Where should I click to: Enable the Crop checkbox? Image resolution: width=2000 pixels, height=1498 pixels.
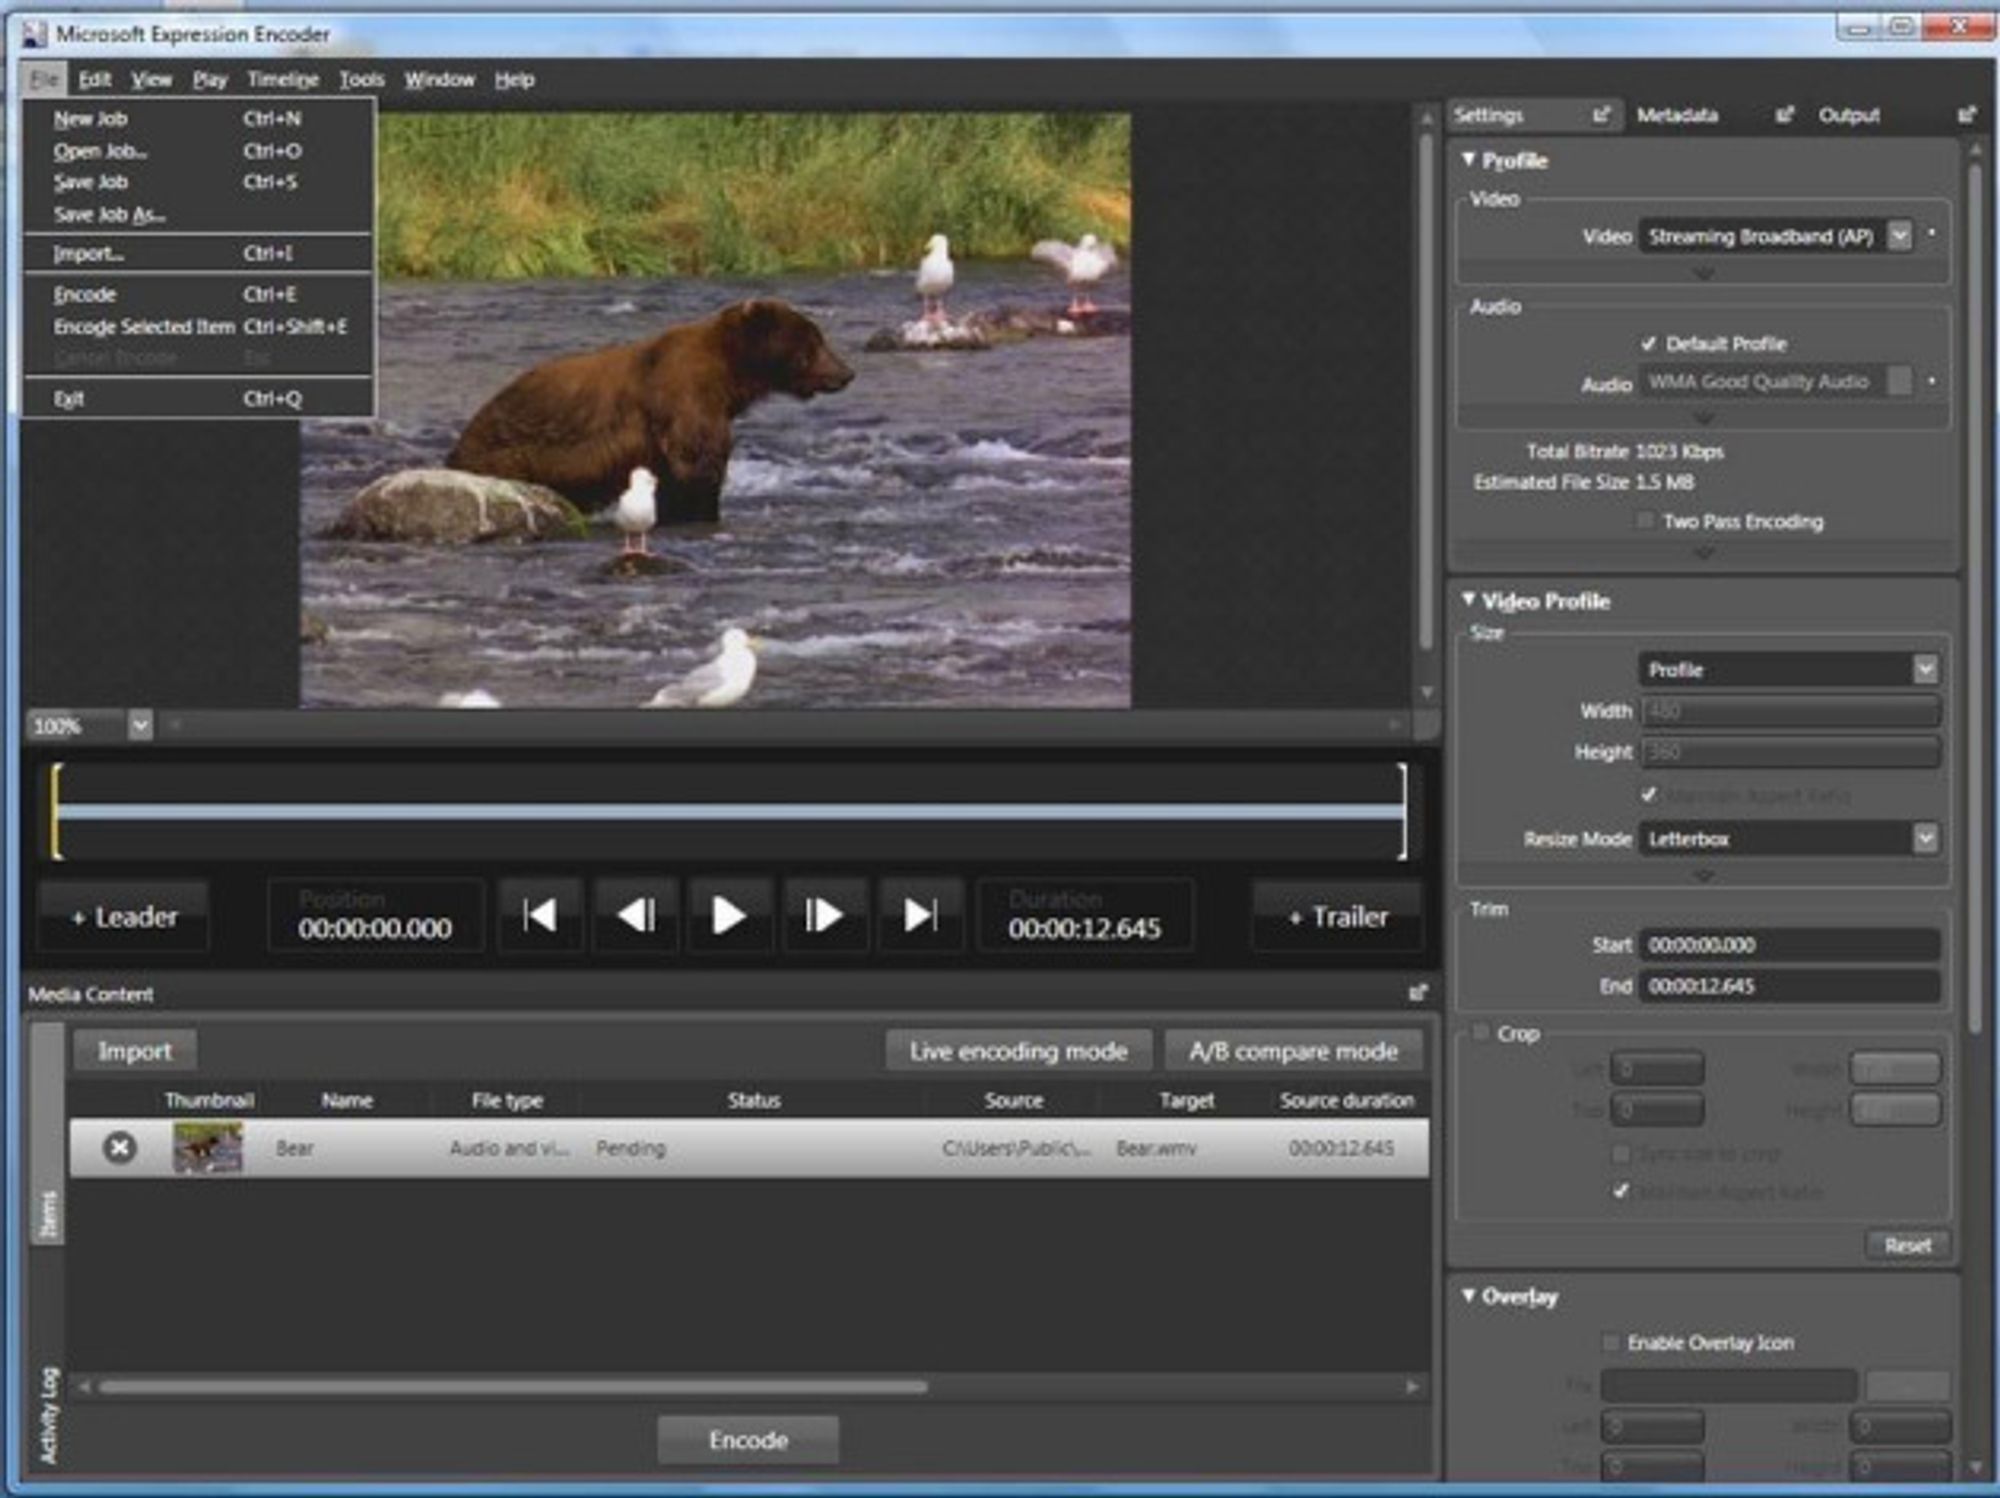1482,1033
